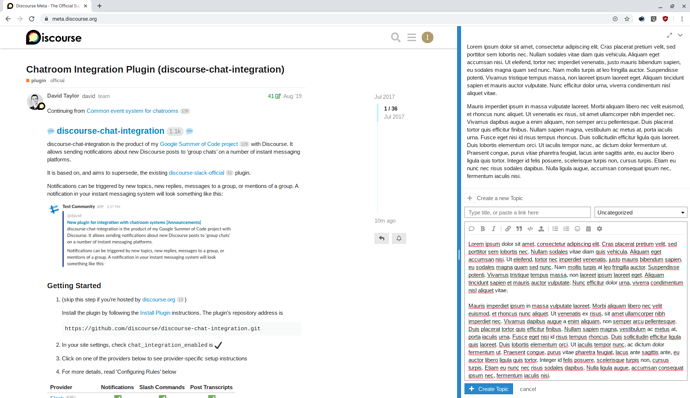Click the Aug '19 post date
690x398 pixels.
pos(293,96)
